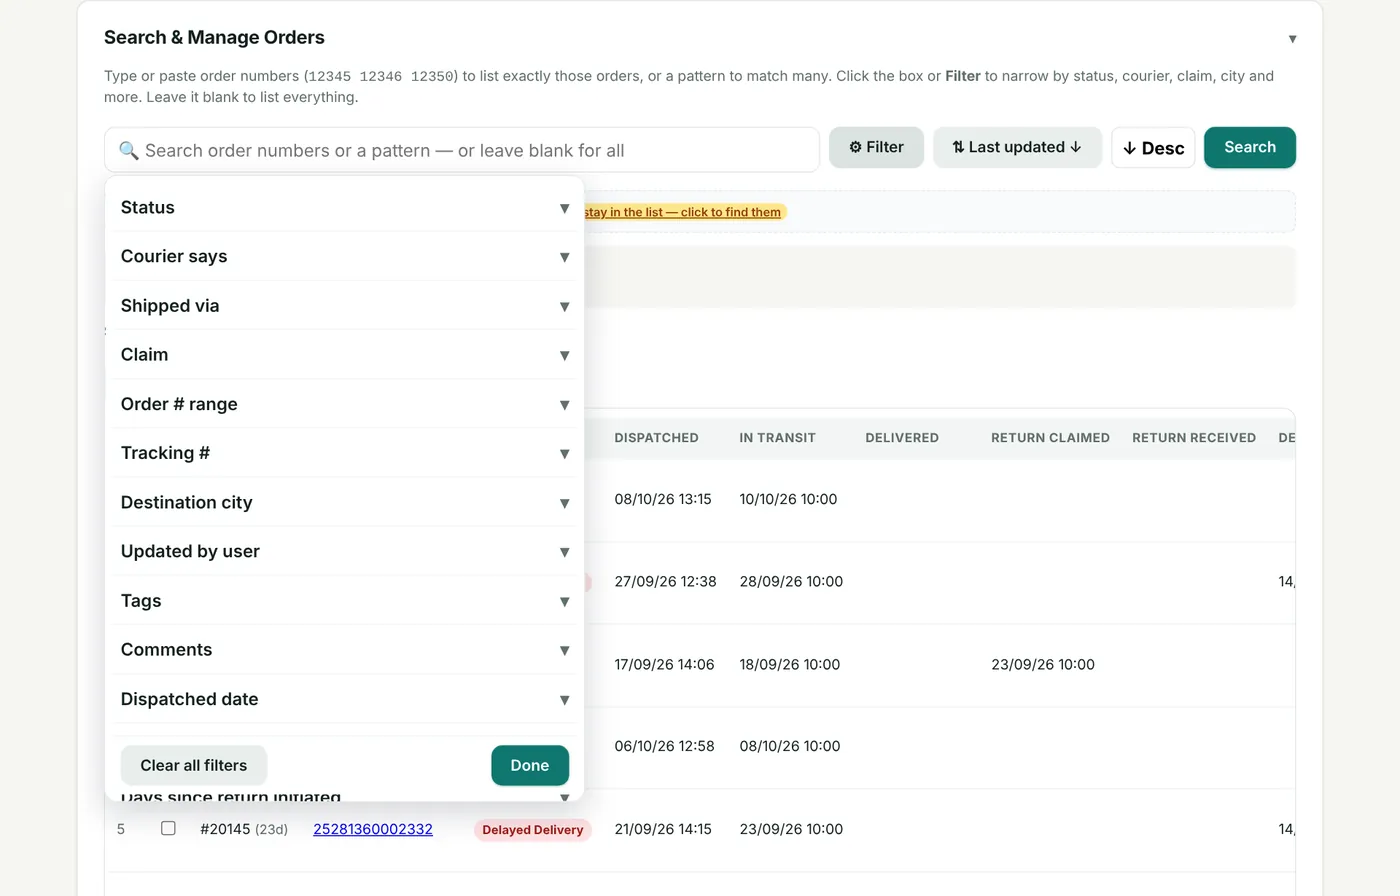Screen dimensions: 1400x896
Task: Toggle the Desc sort direction
Action: tap(1153, 148)
